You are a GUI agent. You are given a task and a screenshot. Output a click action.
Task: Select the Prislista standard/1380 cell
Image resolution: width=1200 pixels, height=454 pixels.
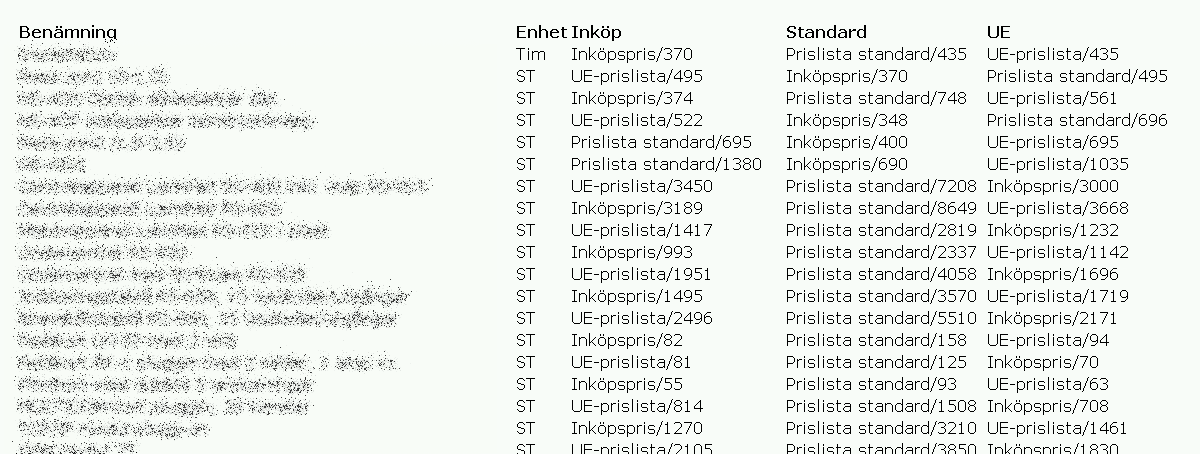pyautogui.click(x=666, y=164)
